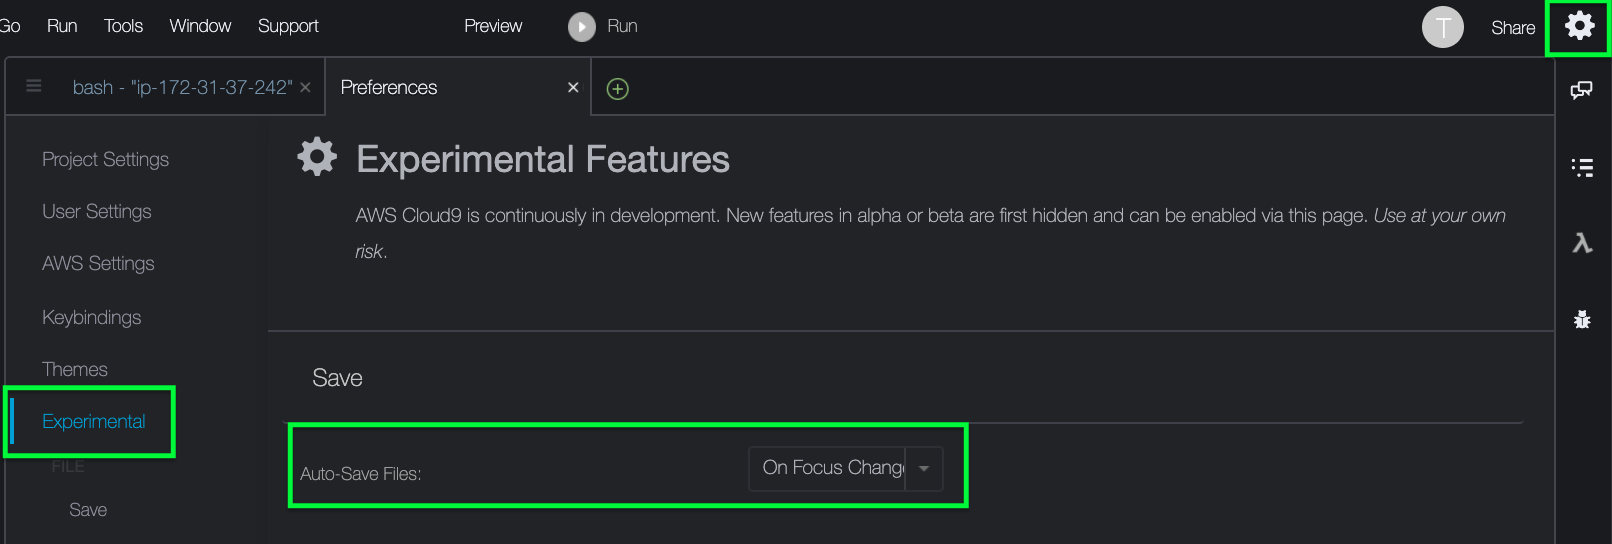Viewport: 1612px width, 544px height.
Task: Click the Share button
Action: [x=1513, y=28]
